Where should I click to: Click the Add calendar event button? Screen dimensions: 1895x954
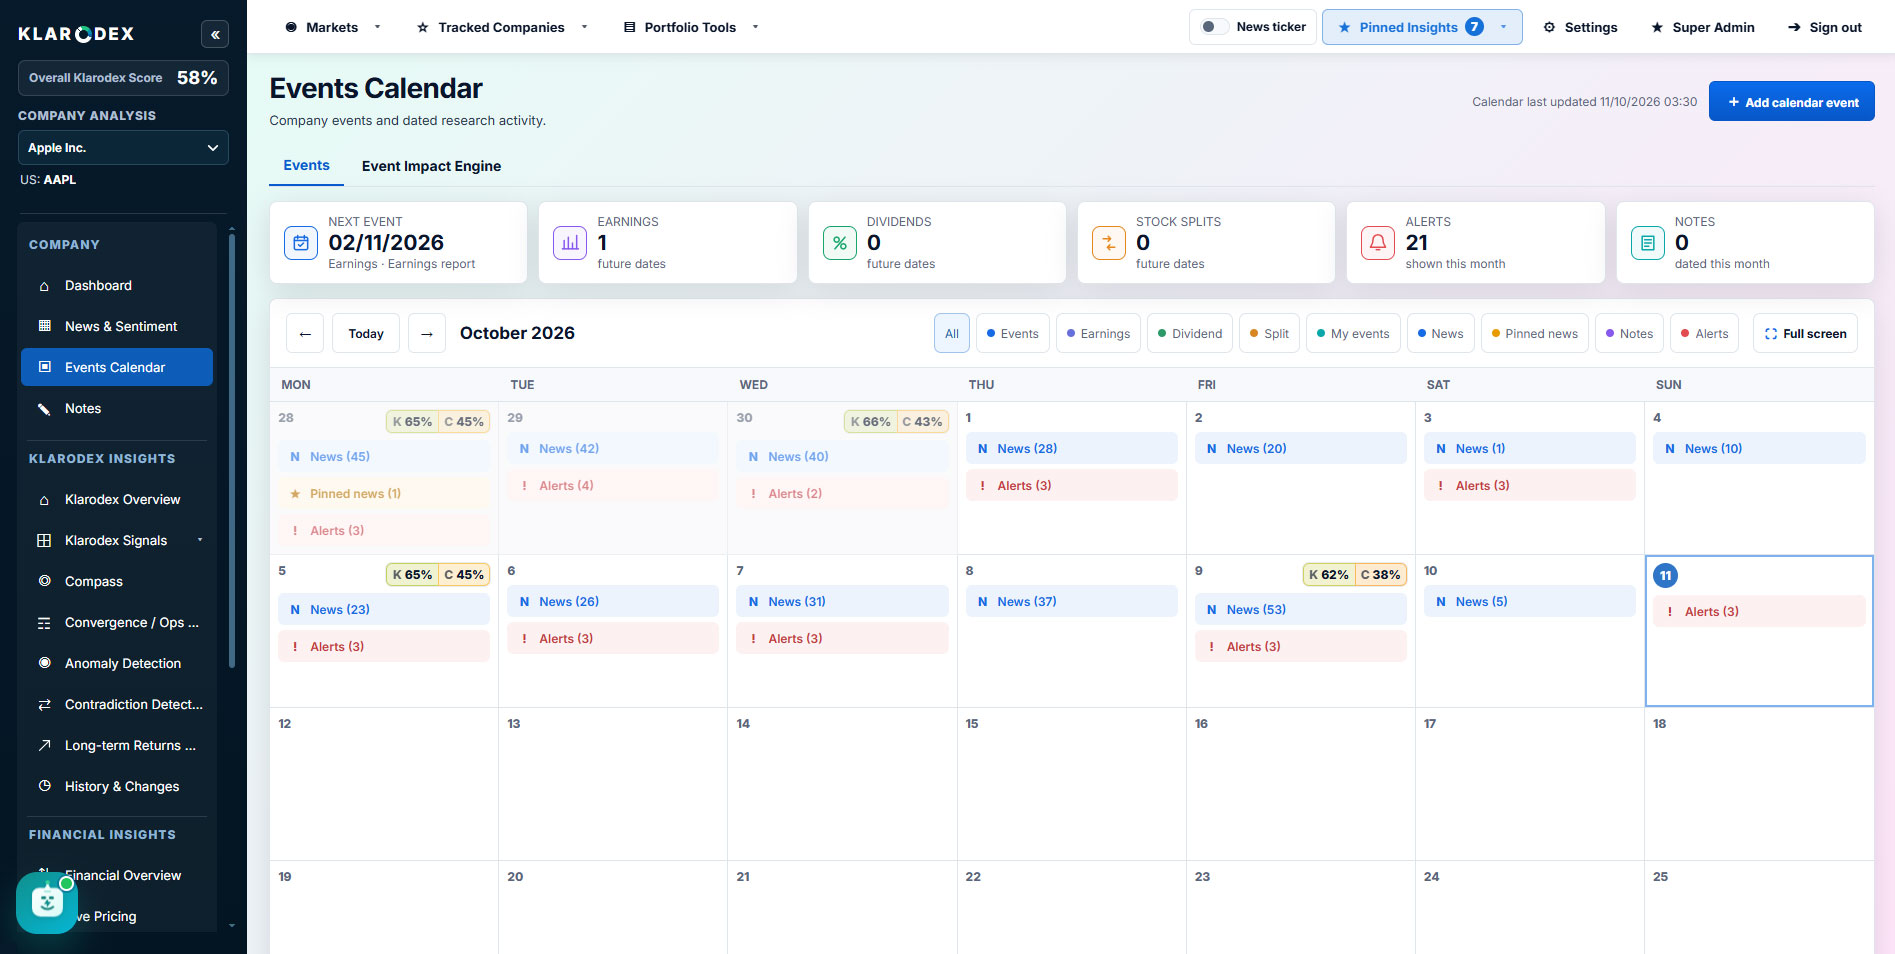pyautogui.click(x=1791, y=102)
